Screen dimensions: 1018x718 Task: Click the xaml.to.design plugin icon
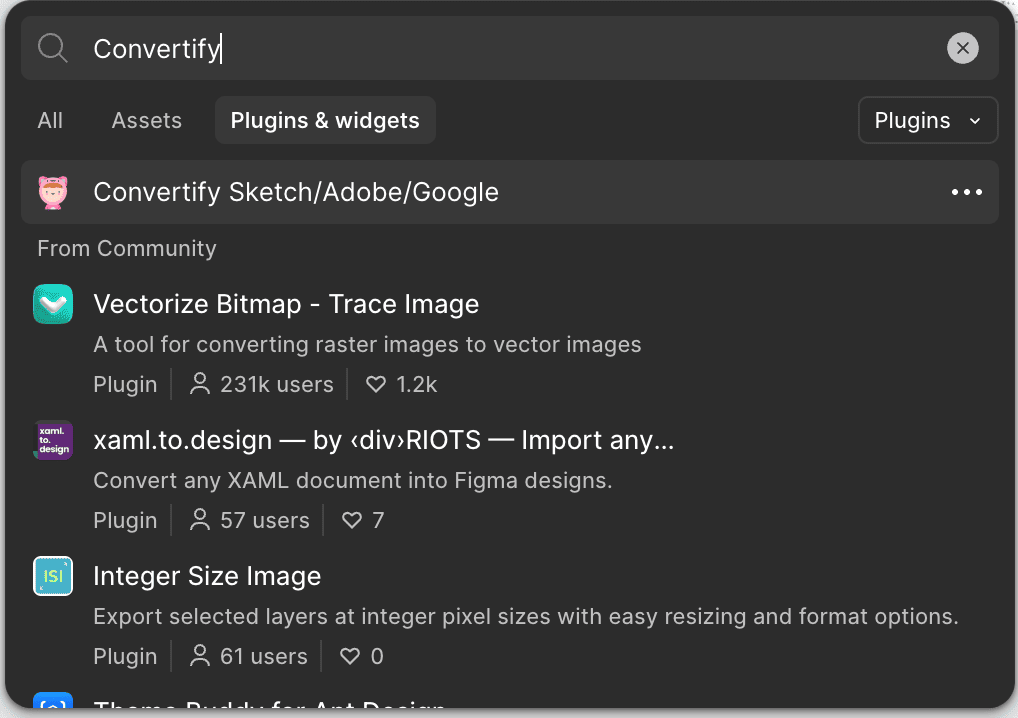pyautogui.click(x=53, y=440)
